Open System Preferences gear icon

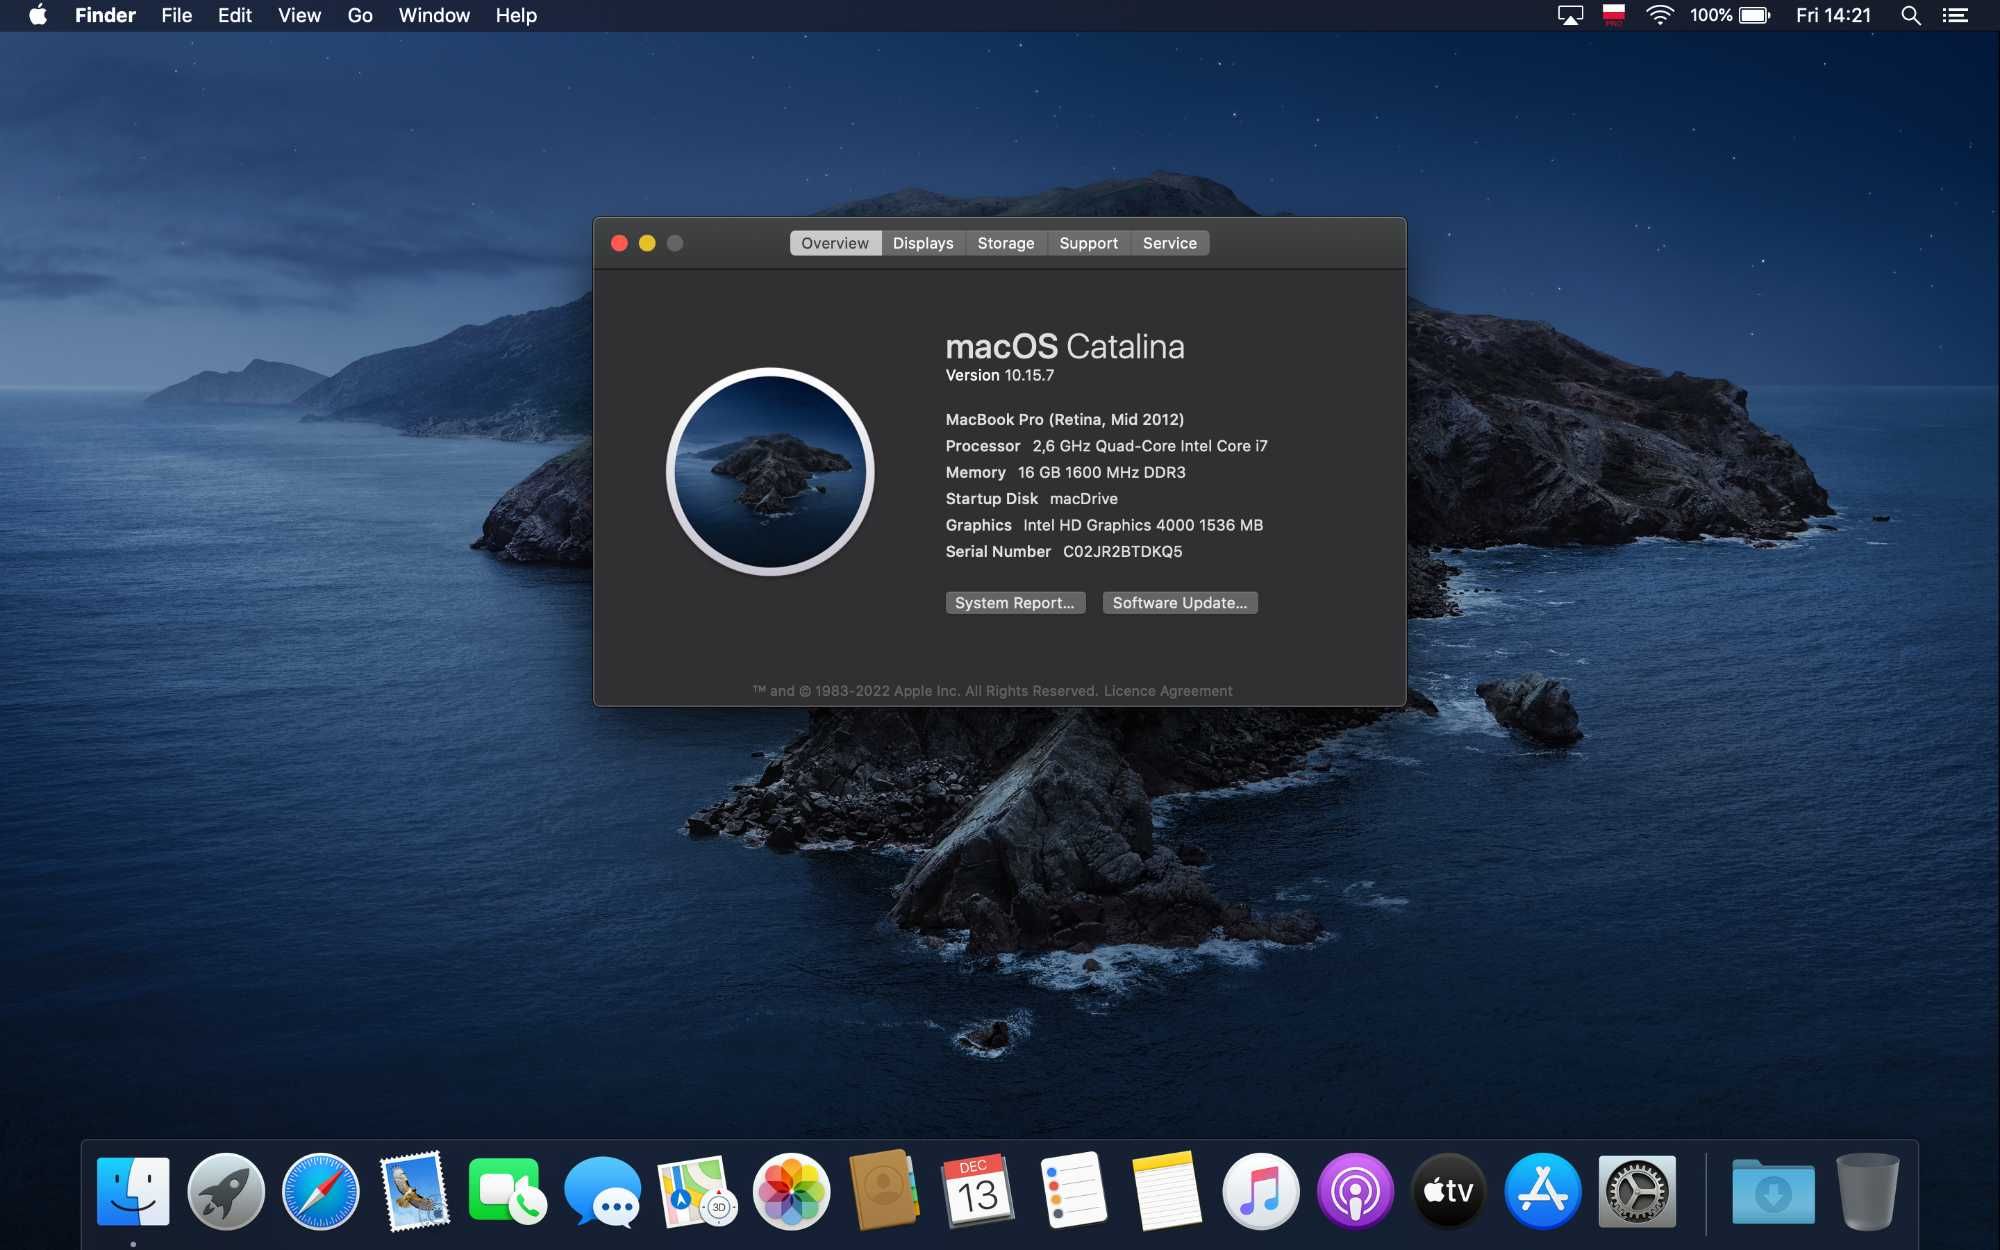[1637, 1191]
